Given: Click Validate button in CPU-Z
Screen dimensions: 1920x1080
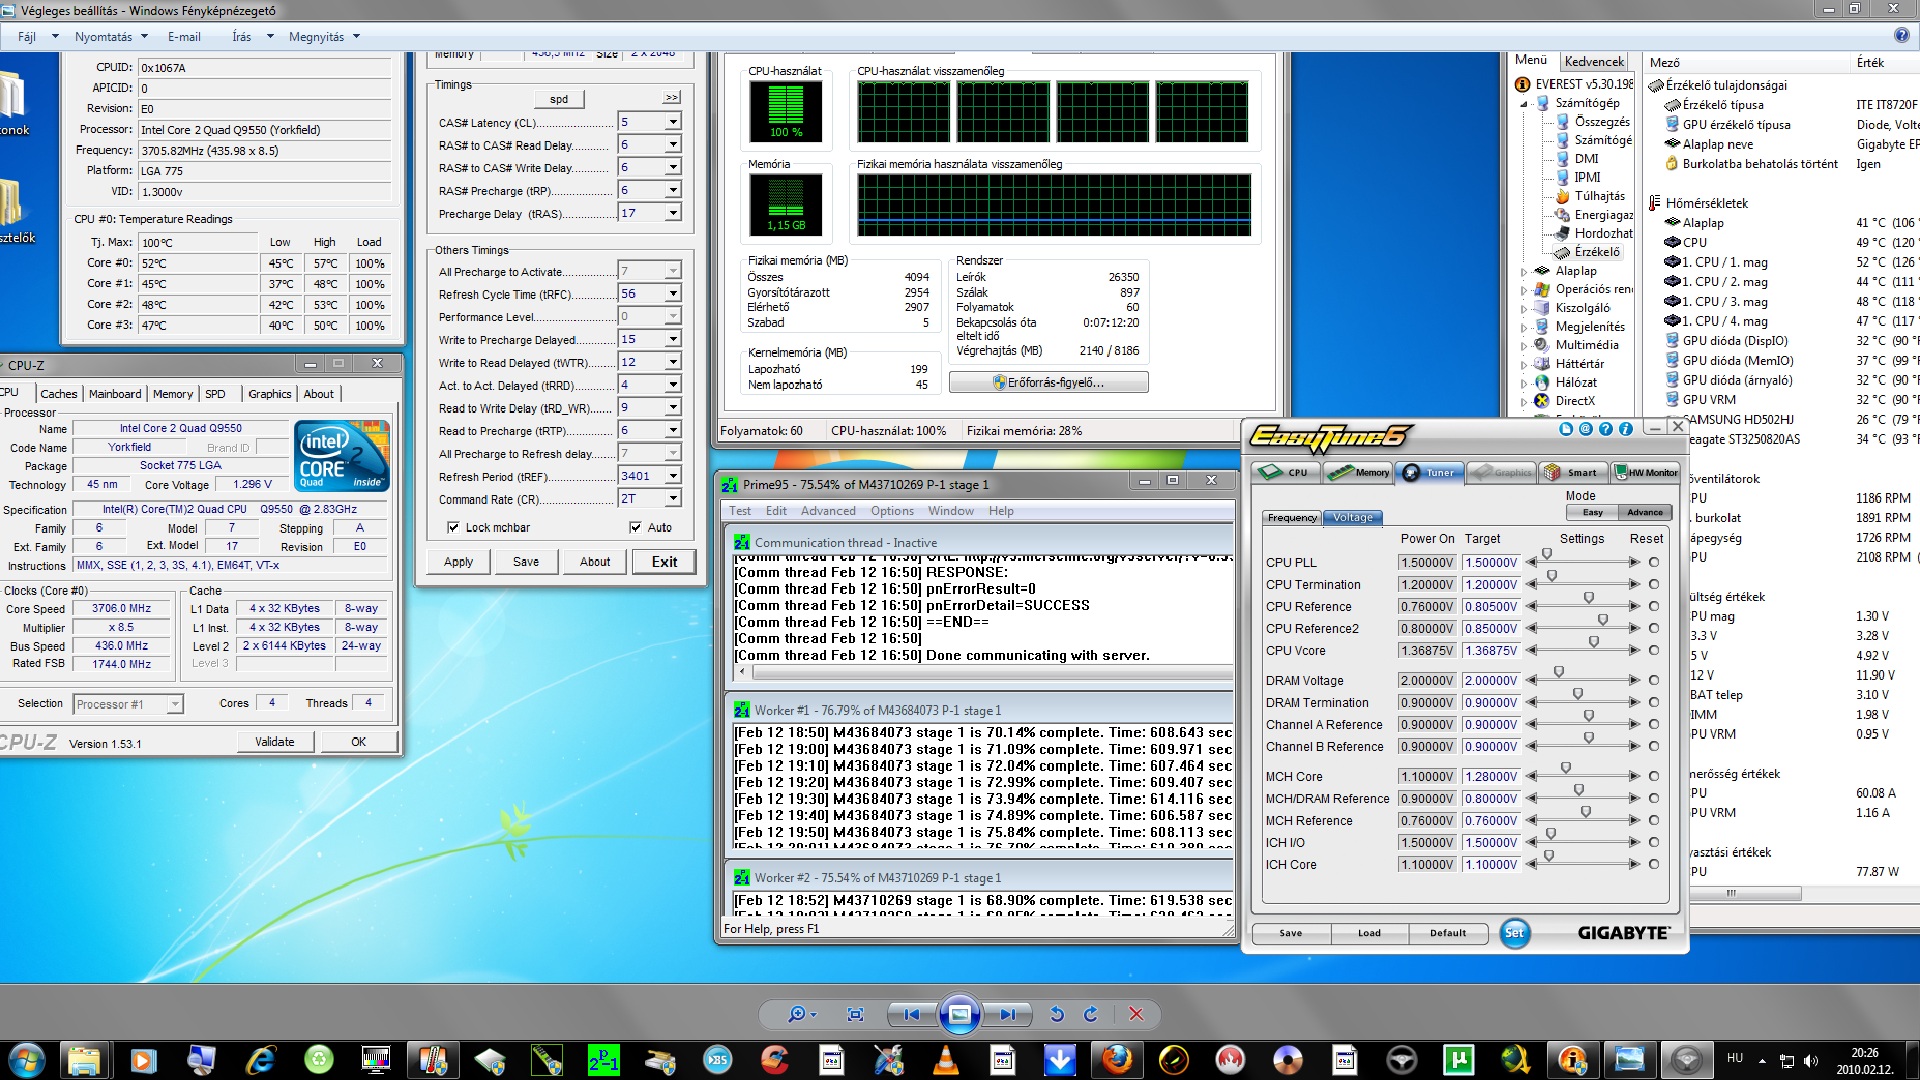Looking at the screenshot, I should pyautogui.click(x=275, y=742).
